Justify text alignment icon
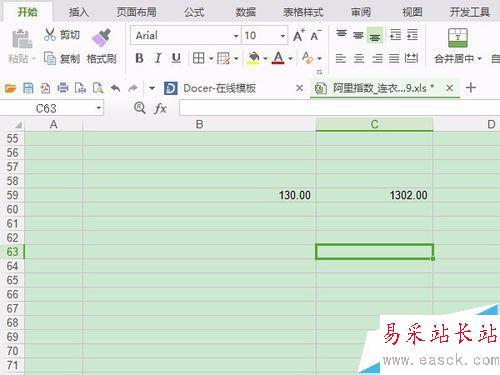 point(394,59)
